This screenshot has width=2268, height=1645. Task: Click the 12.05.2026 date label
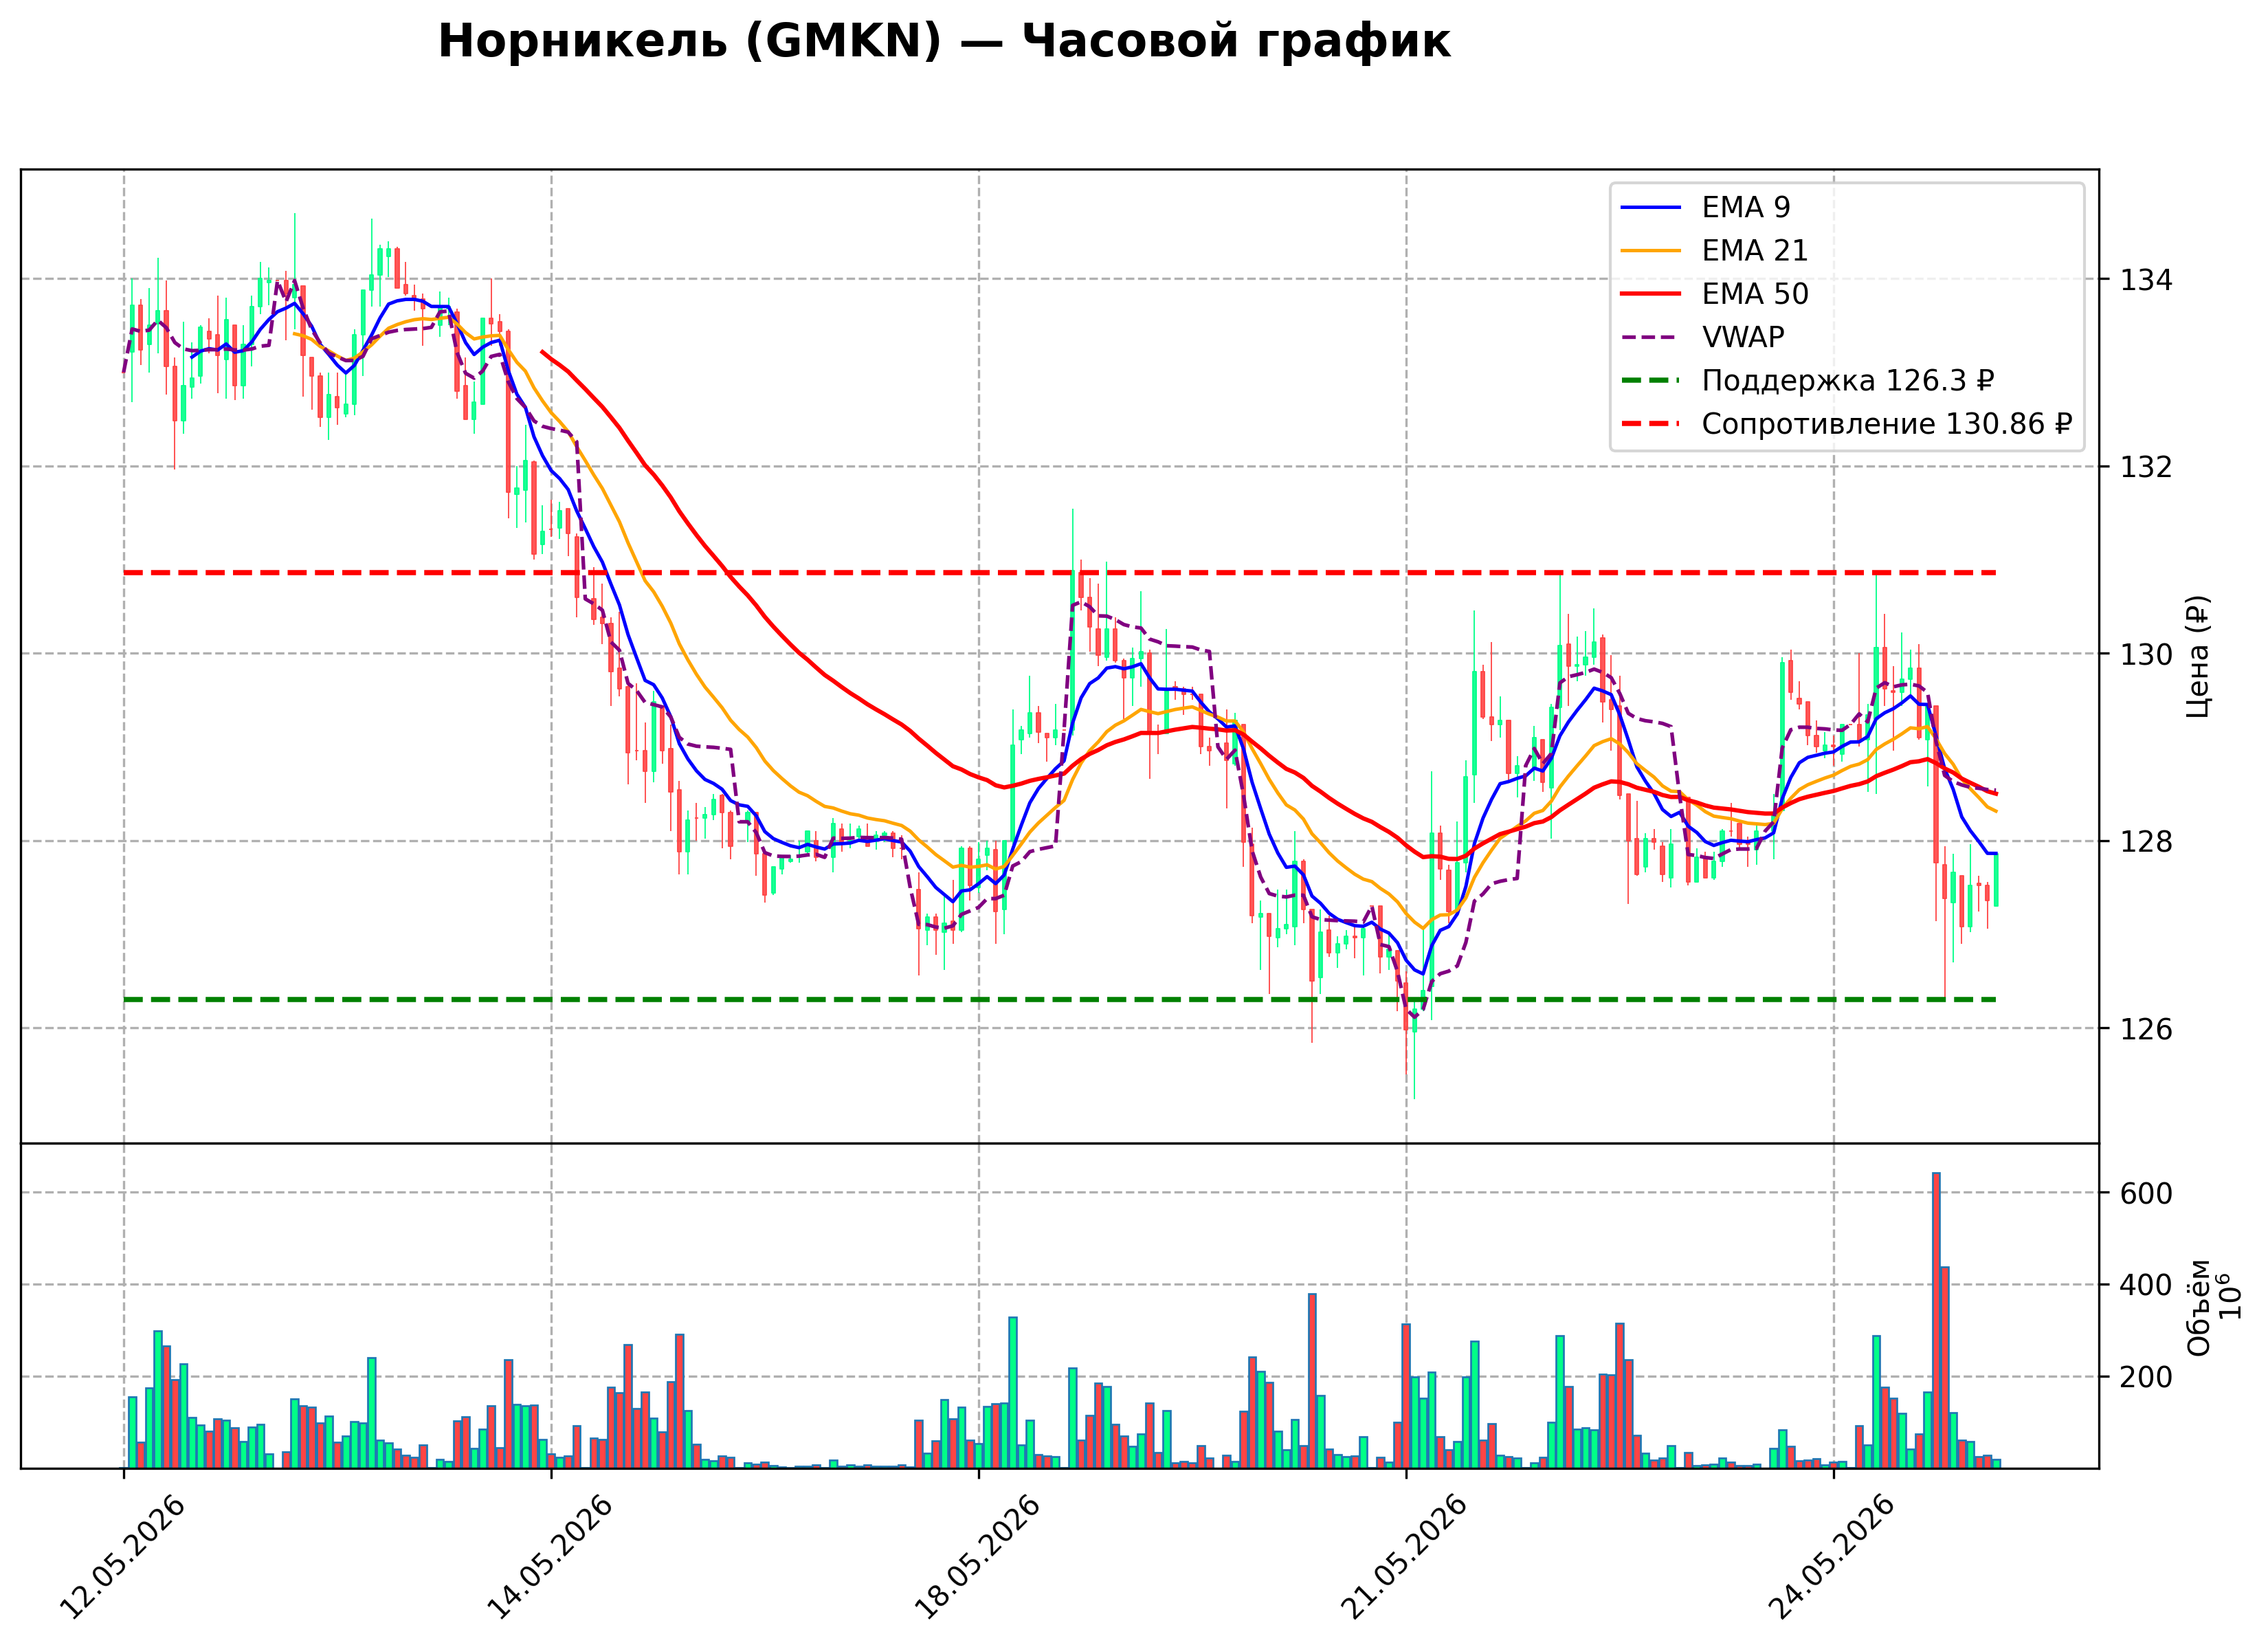(123, 1557)
